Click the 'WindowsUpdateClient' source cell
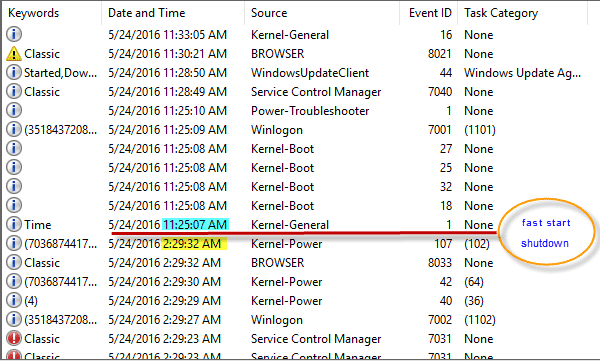The image size is (600, 362). (310, 73)
